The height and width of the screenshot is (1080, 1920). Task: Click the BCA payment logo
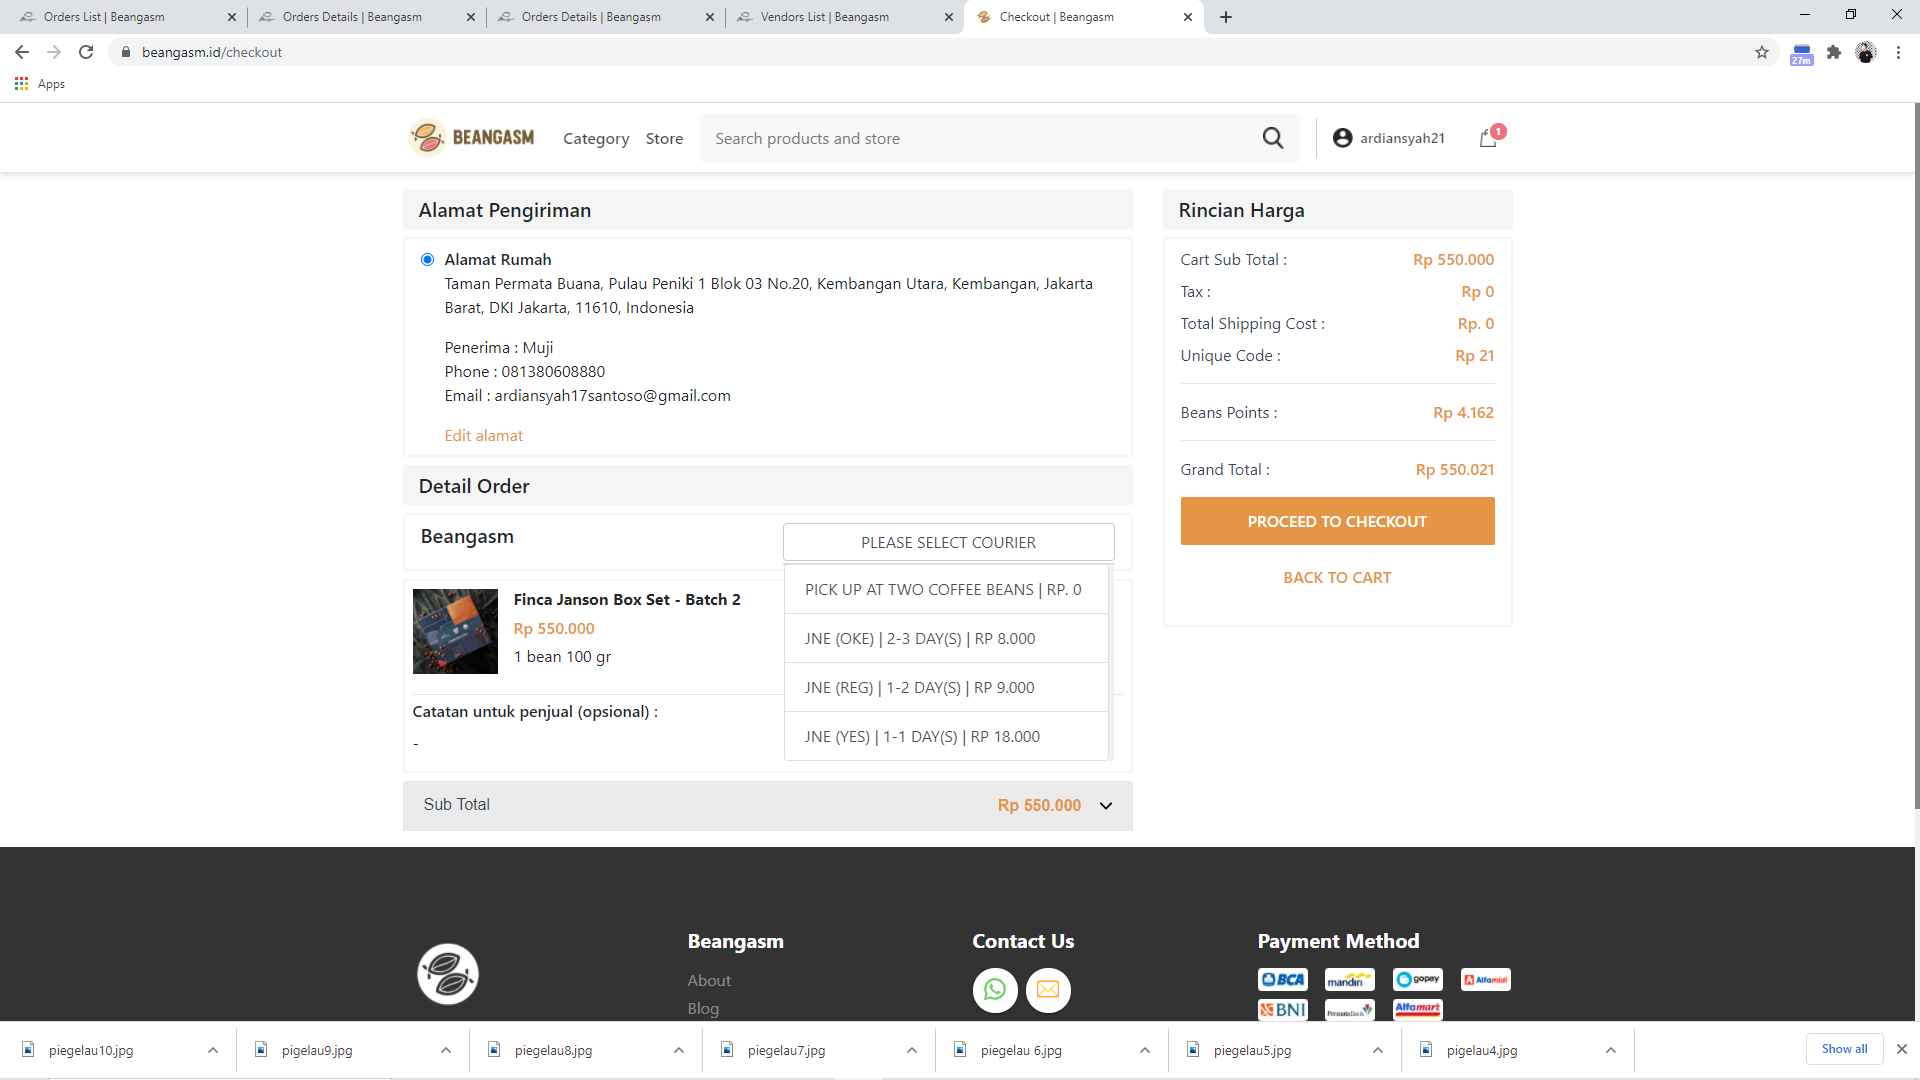[x=1283, y=979]
